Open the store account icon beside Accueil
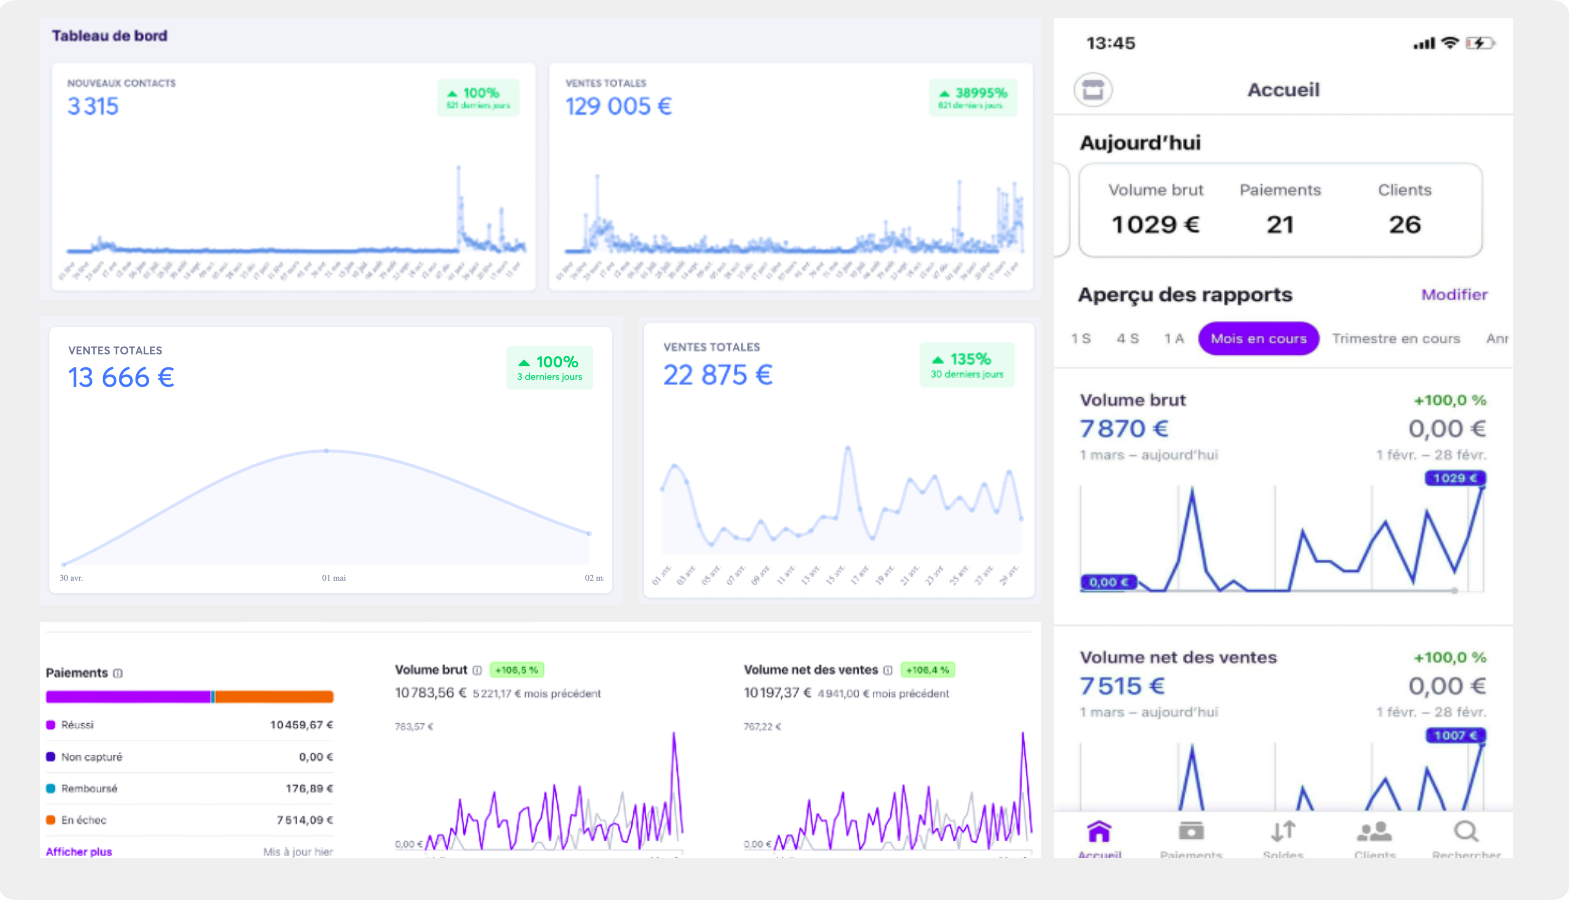Viewport: 1569px width, 900px height. coord(1093,90)
